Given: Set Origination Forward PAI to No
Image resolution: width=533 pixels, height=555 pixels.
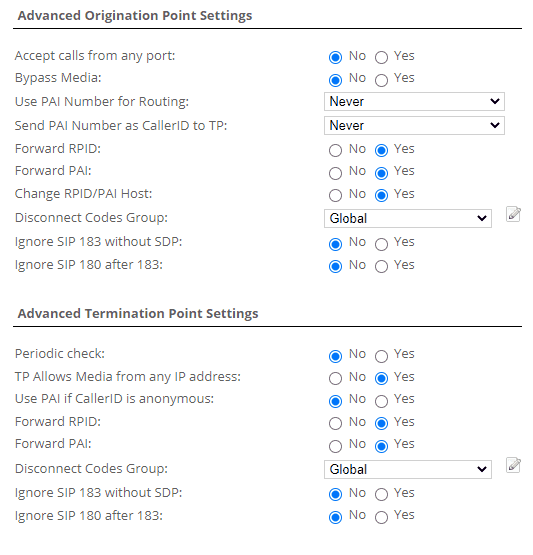Looking at the screenshot, I should (x=336, y=173).
